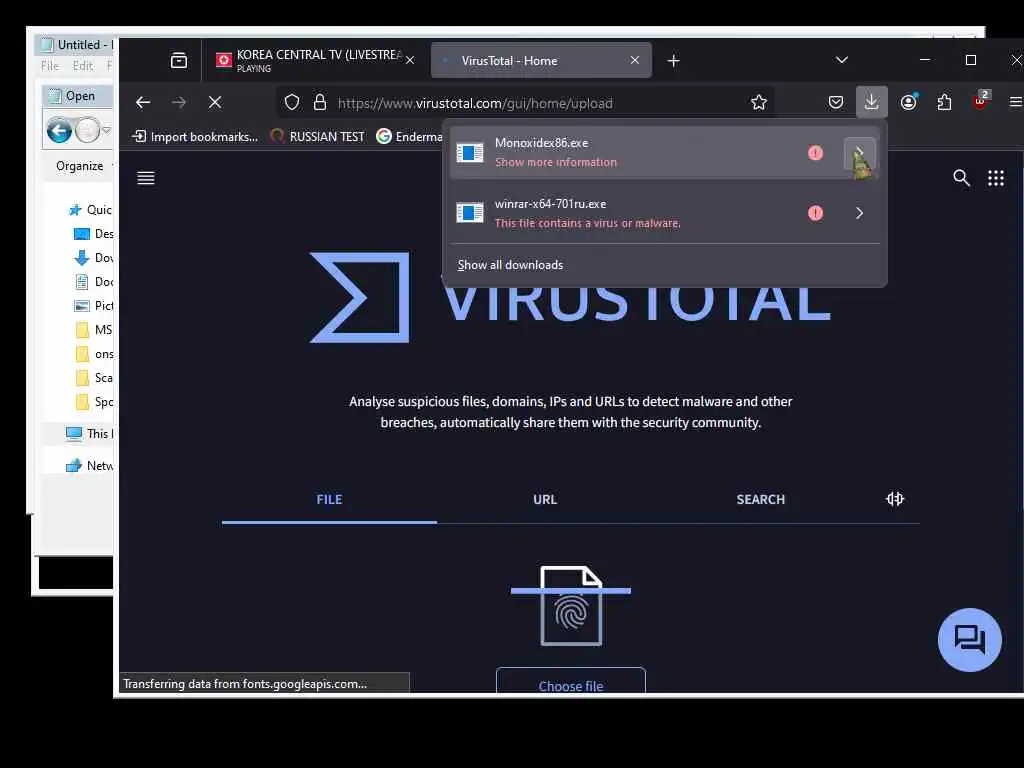
Task: Select Pictures item in Open dialog
Action: 93,306
